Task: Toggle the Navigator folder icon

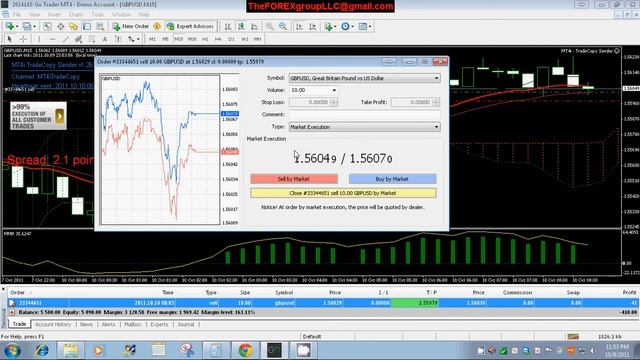Action: point(73,27)
